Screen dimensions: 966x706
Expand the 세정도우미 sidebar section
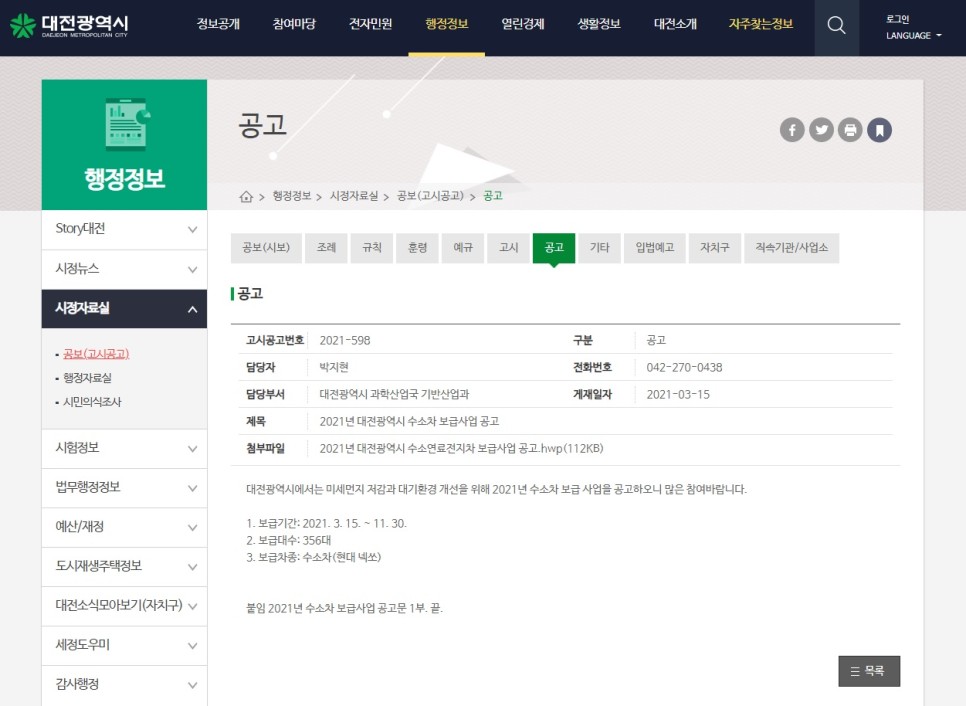pyautogui.click(x=124, y=646)
